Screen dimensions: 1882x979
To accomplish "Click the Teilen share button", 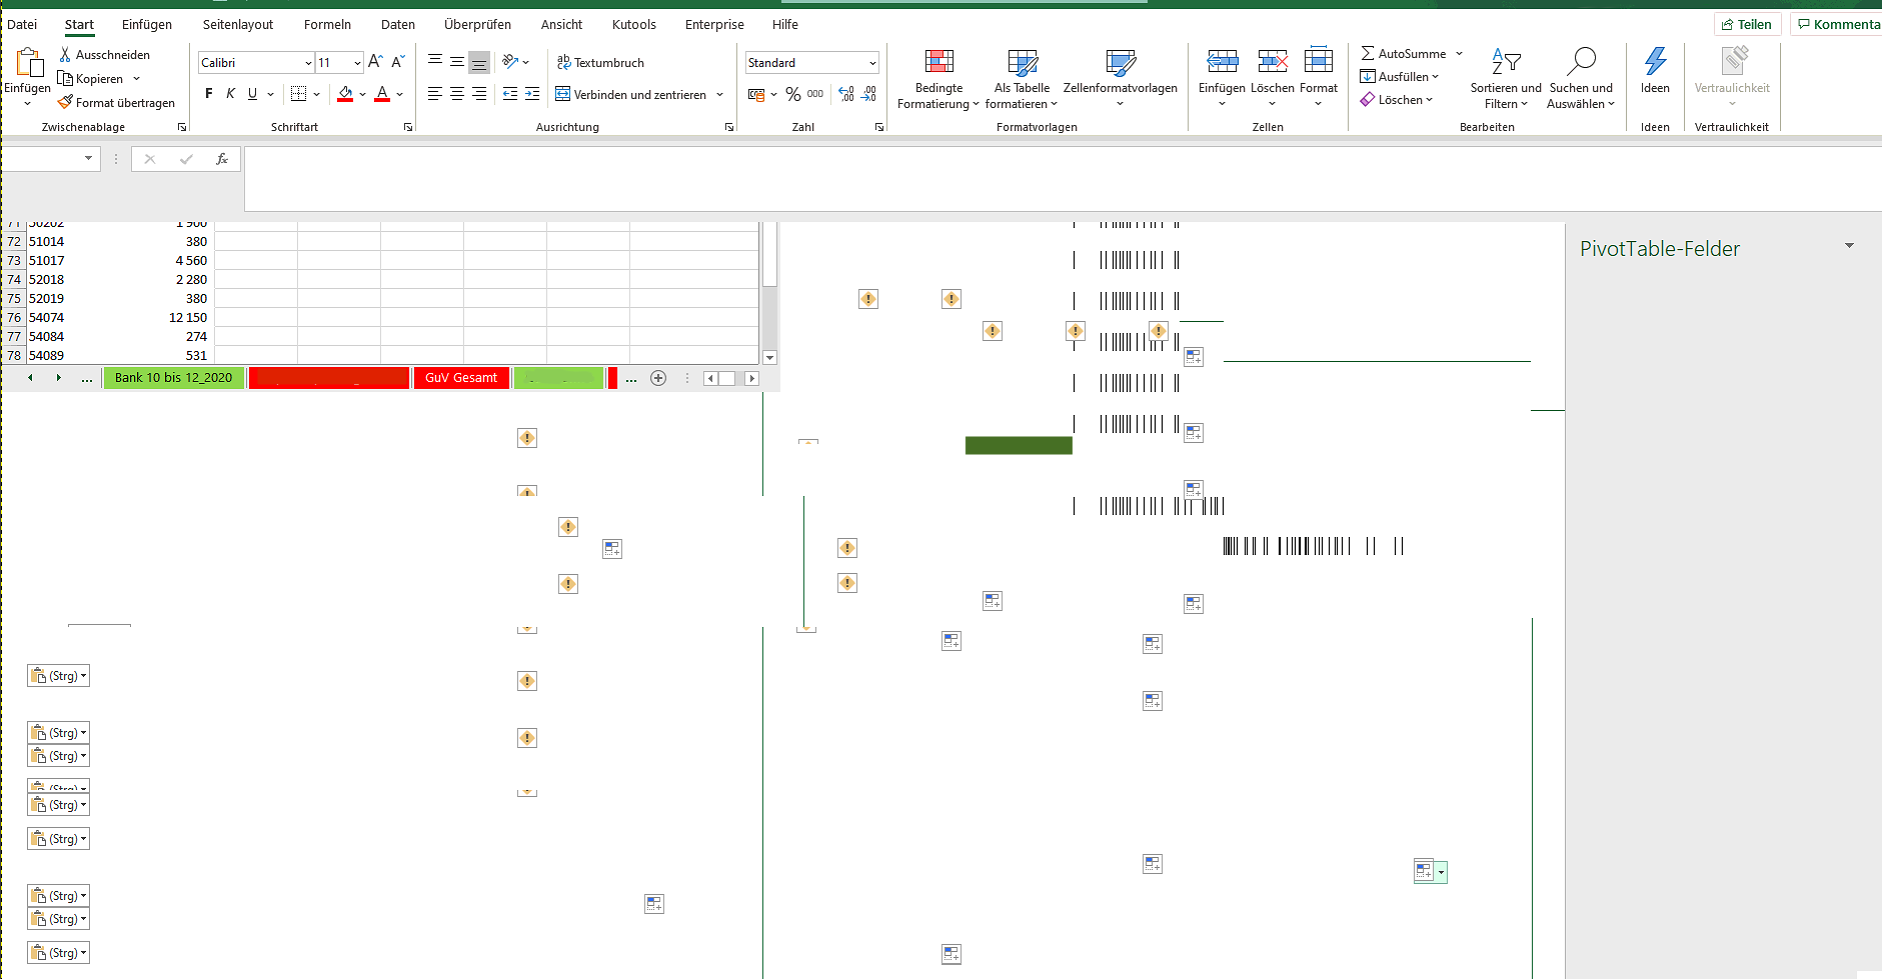I will click(1747, 24).
